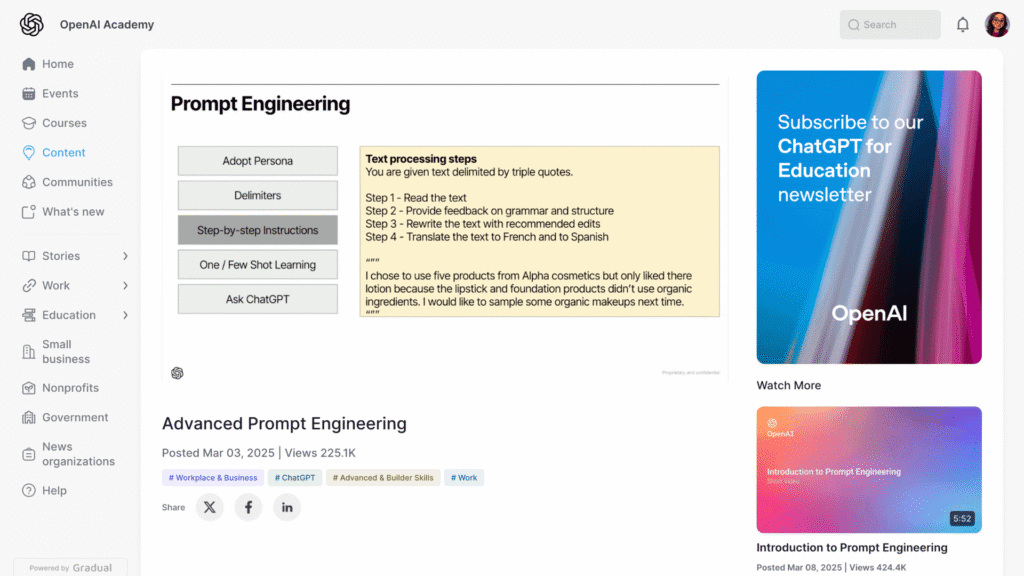The height and width of the screenshot is (576, 1024).
Task: Expand the Work submenu chevron
Action: pos(125,285)
